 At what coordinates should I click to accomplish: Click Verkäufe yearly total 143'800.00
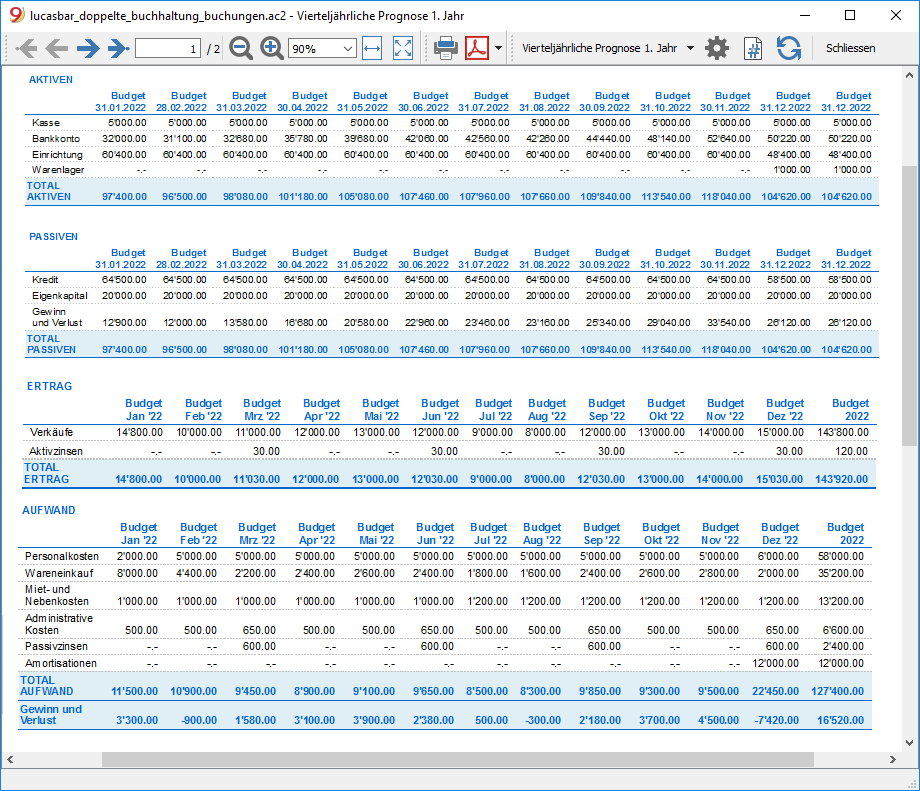[843, 432]
